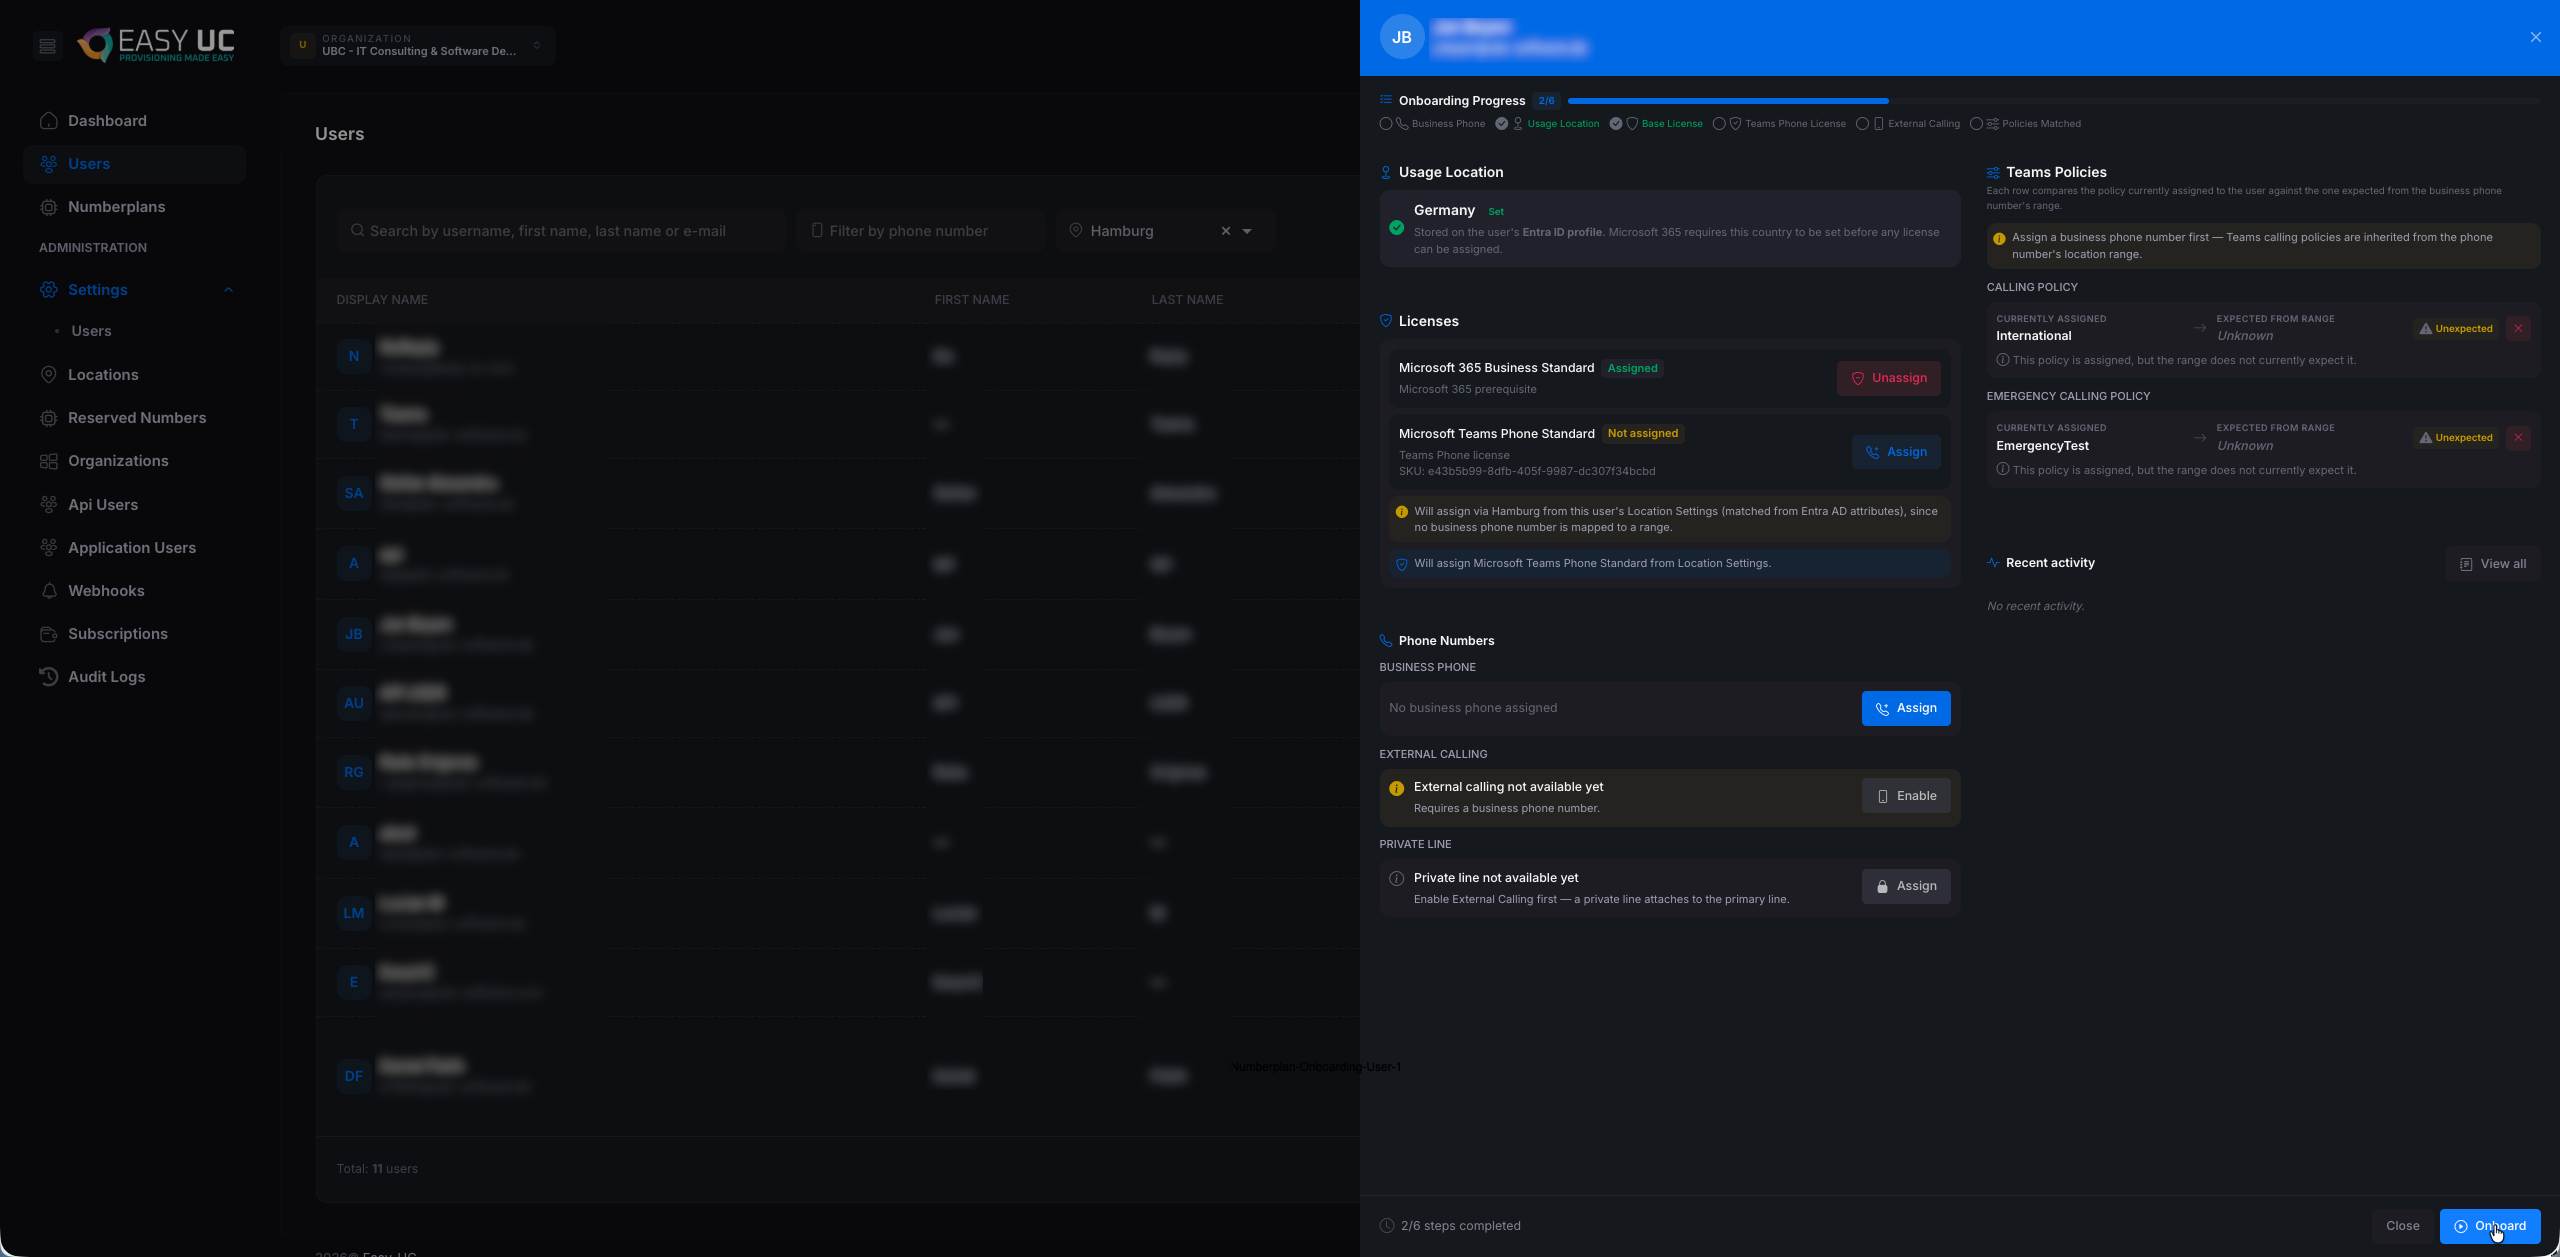Toggle the sidebar hamburger menu icon
2560x1257 pixels.
click(47, 46)
